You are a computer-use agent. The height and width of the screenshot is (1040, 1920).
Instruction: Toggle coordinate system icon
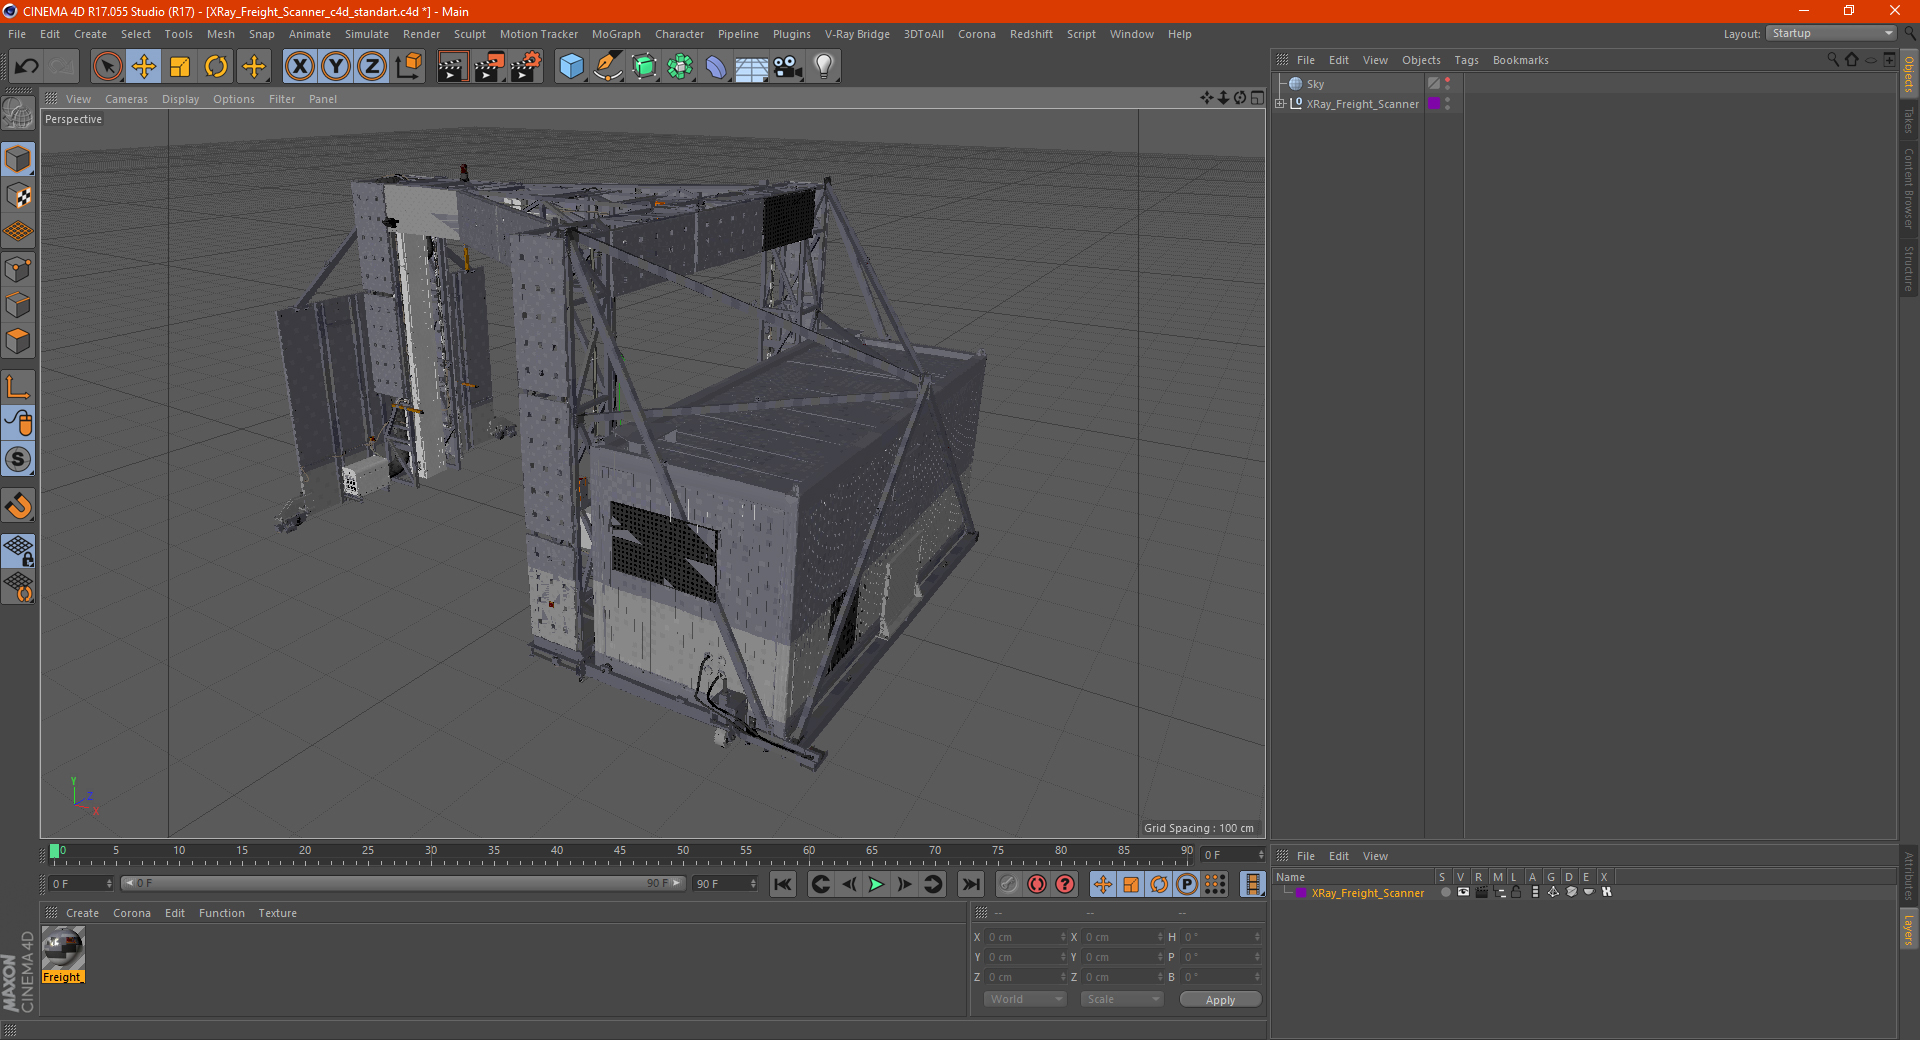tap(409, 67)
